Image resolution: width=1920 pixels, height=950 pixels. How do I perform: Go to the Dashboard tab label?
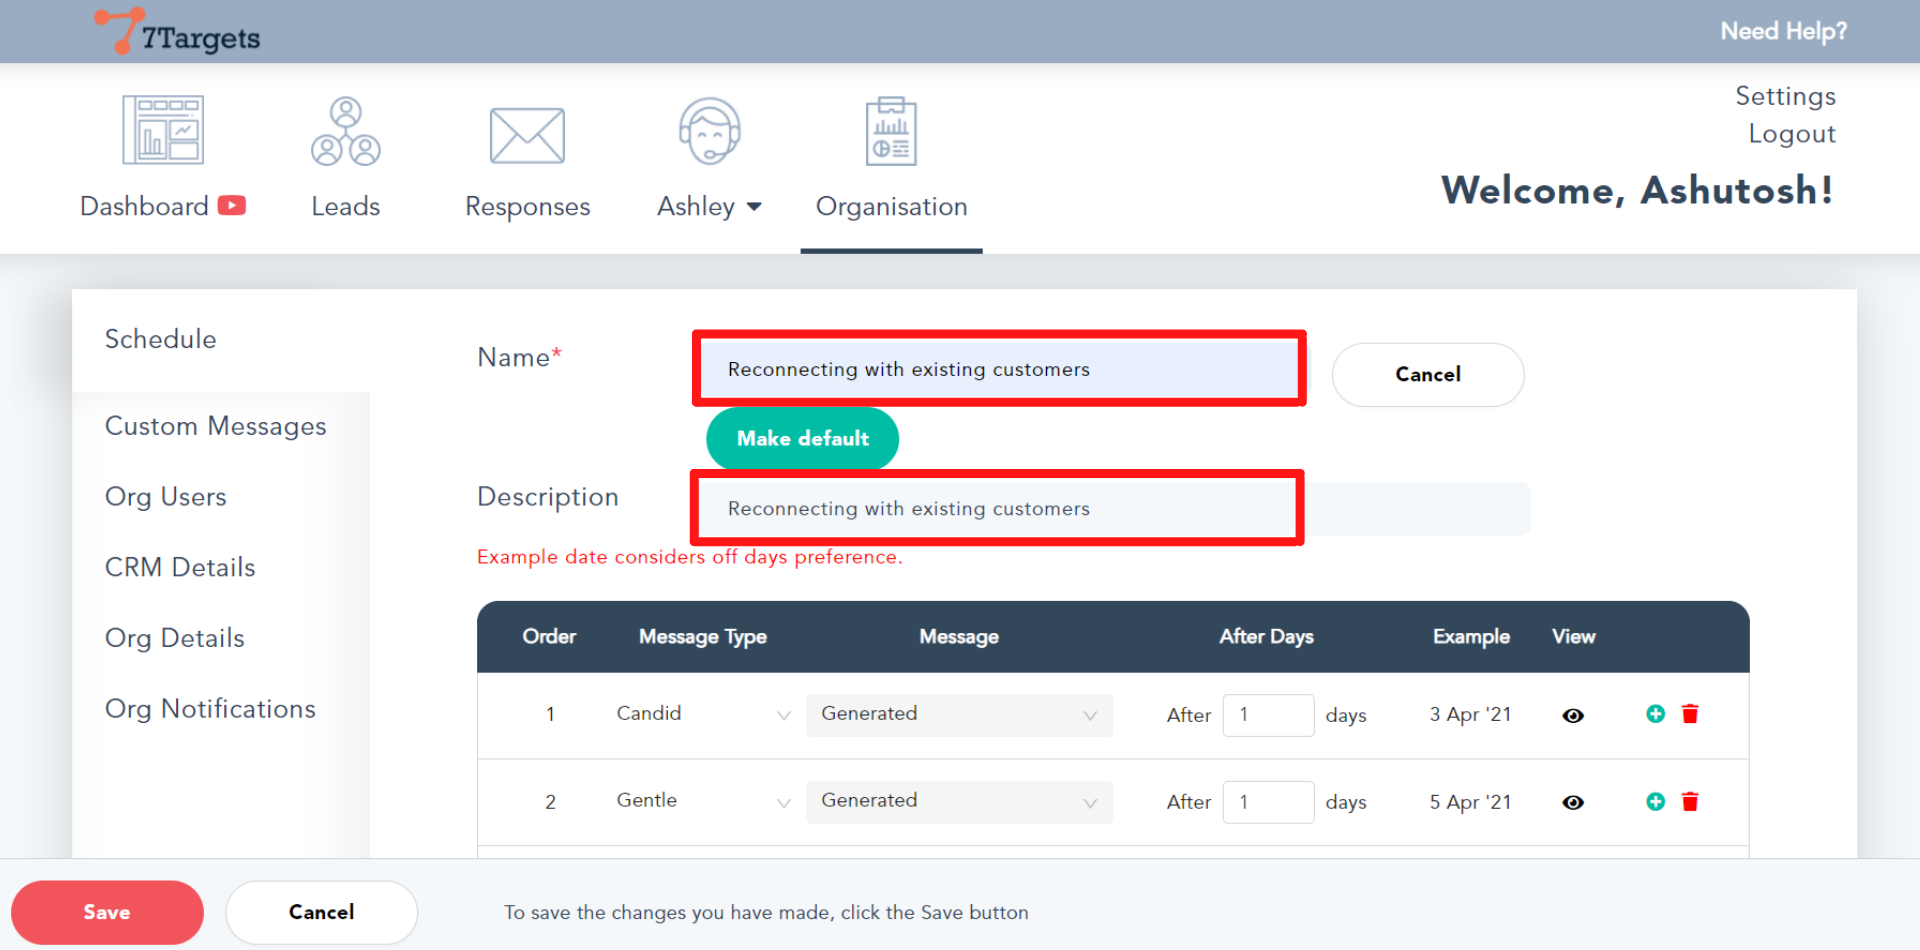point(144,206)
